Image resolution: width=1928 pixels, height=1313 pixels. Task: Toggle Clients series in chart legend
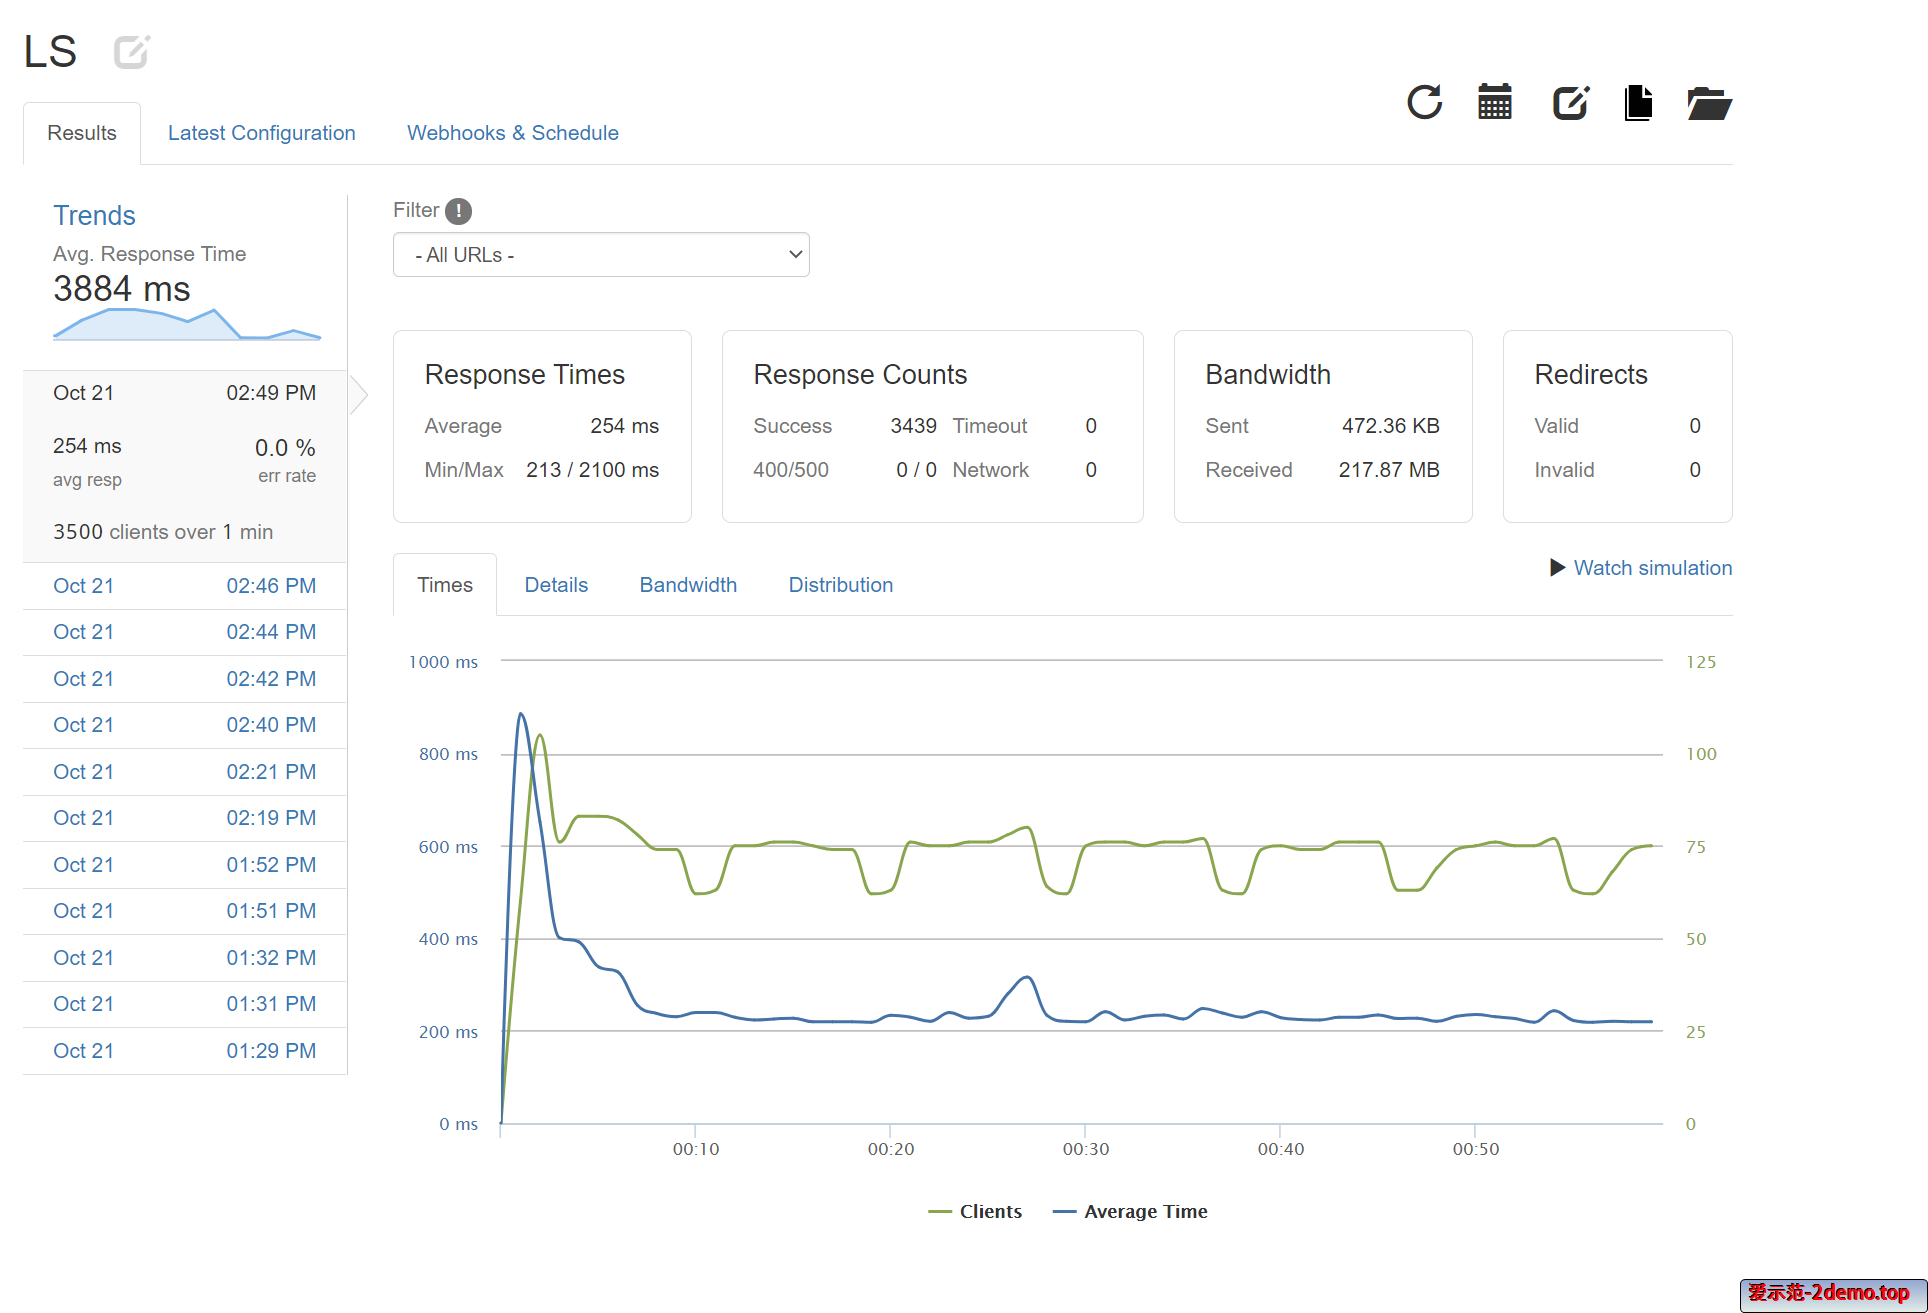click(976, 1211)
